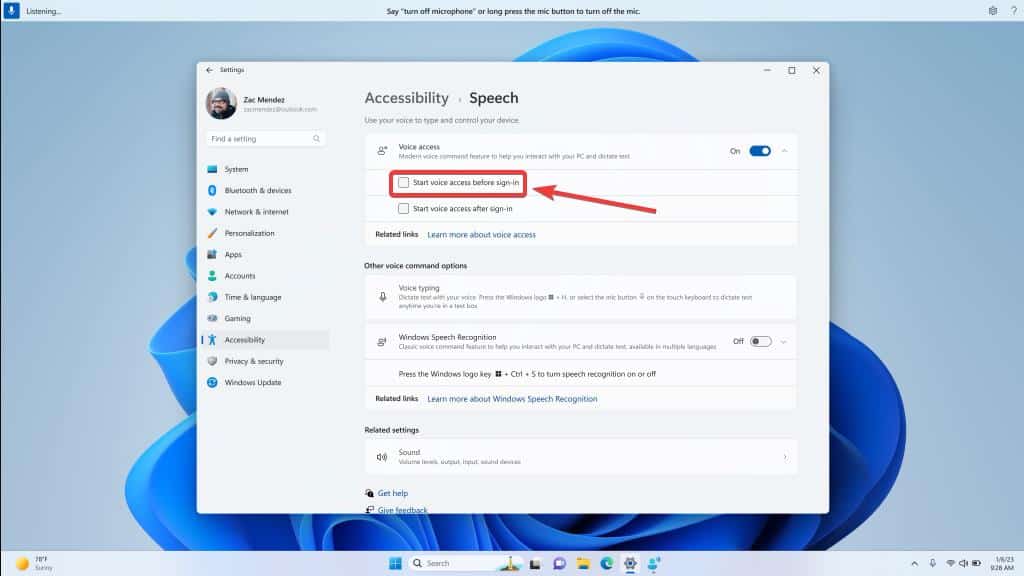Click the Voice typing row title

click(x=419, y=288)
